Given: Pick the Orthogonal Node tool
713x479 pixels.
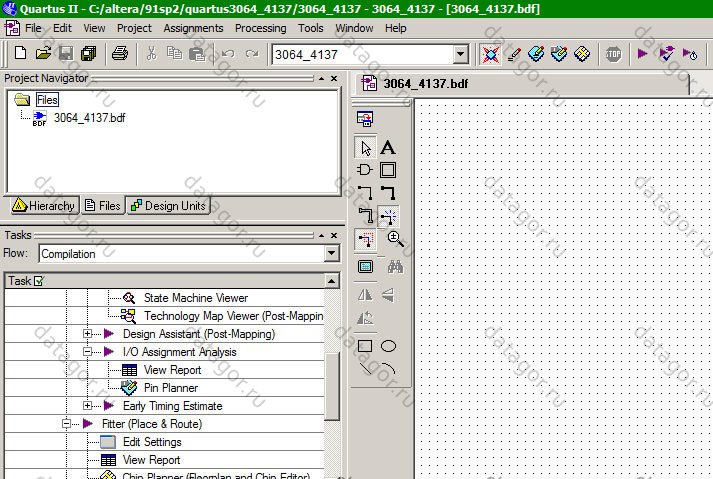Looking at the screenshot, I should tap(365, 193).
